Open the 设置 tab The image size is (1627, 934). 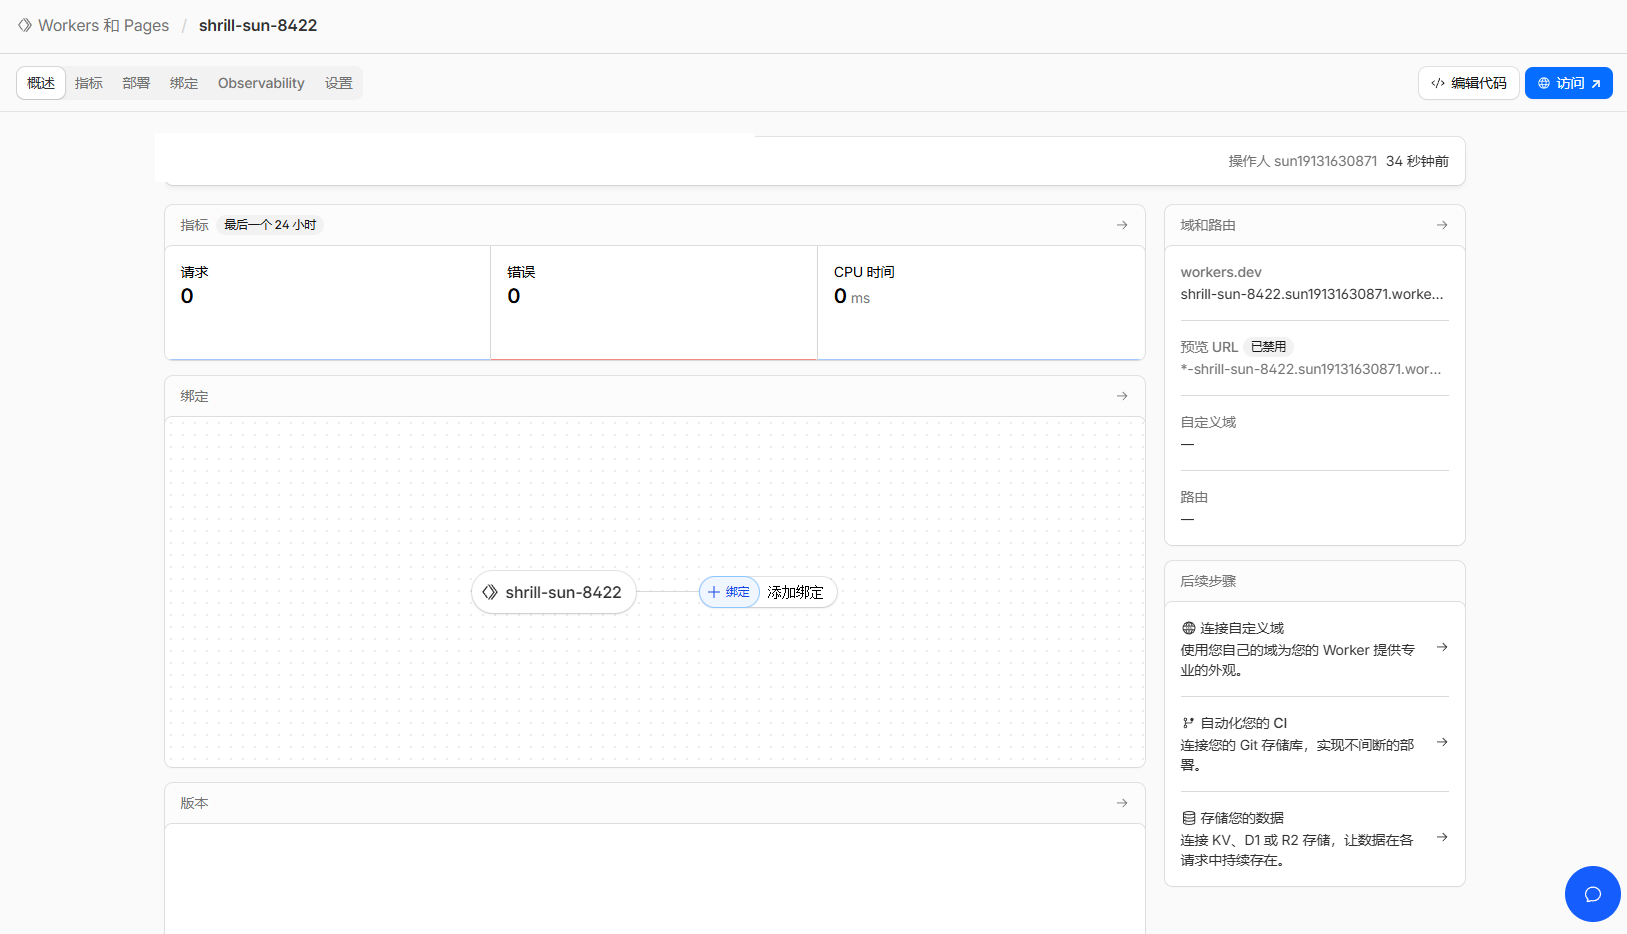click(x=338, y=83)
